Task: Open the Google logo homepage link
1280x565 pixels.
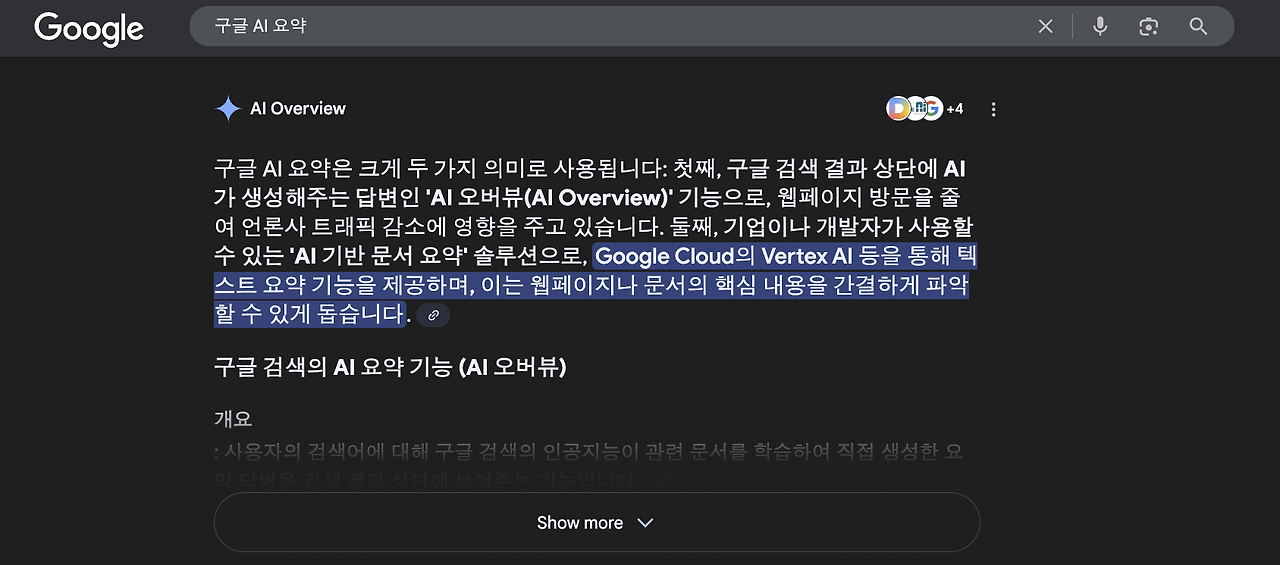Action: [x=89, y=28]
